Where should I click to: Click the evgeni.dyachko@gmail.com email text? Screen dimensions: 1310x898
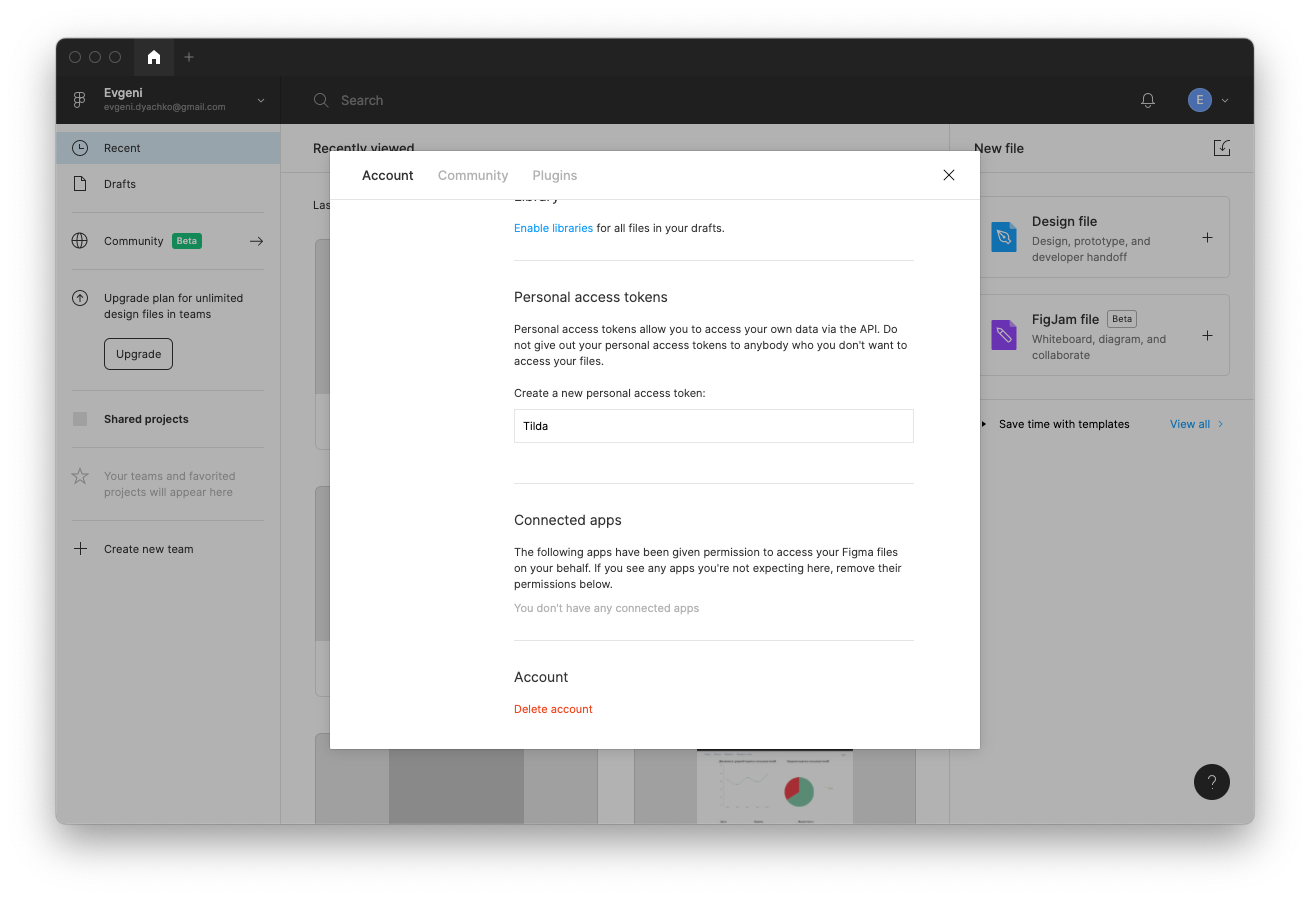[165, 107]
